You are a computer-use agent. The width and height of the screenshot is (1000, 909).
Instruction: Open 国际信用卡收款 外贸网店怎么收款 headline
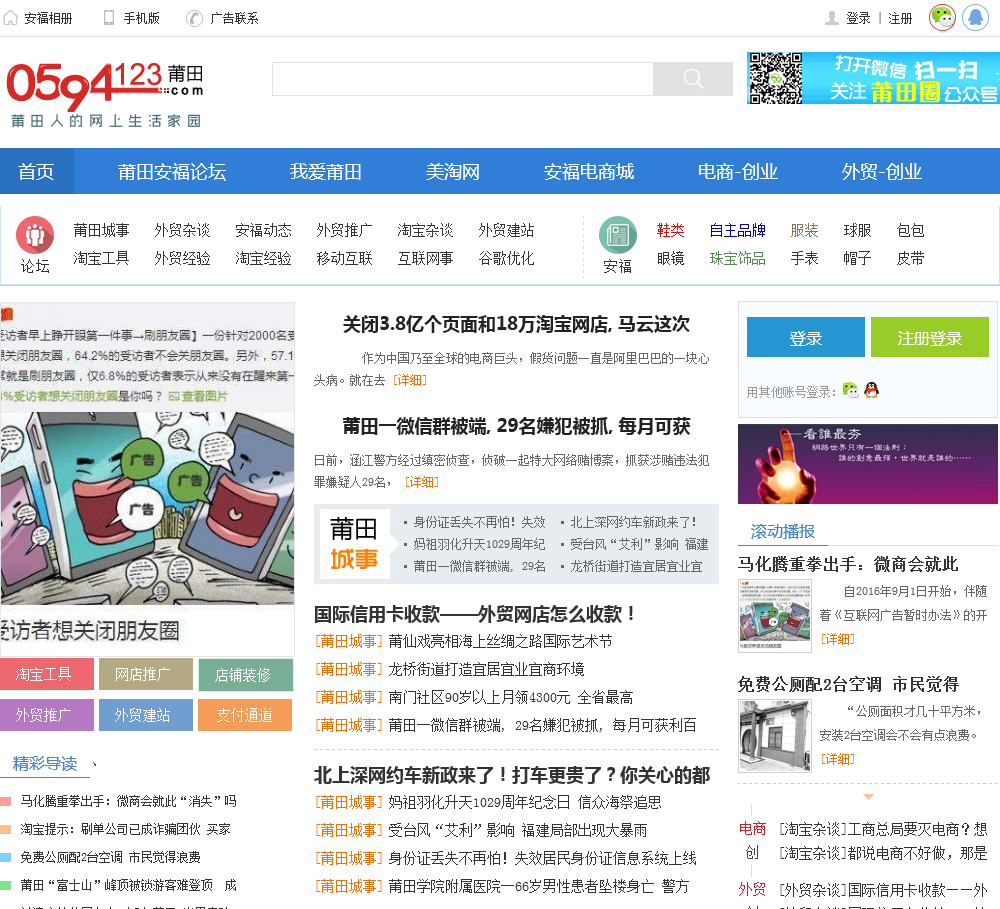click(x=474, y=614)
